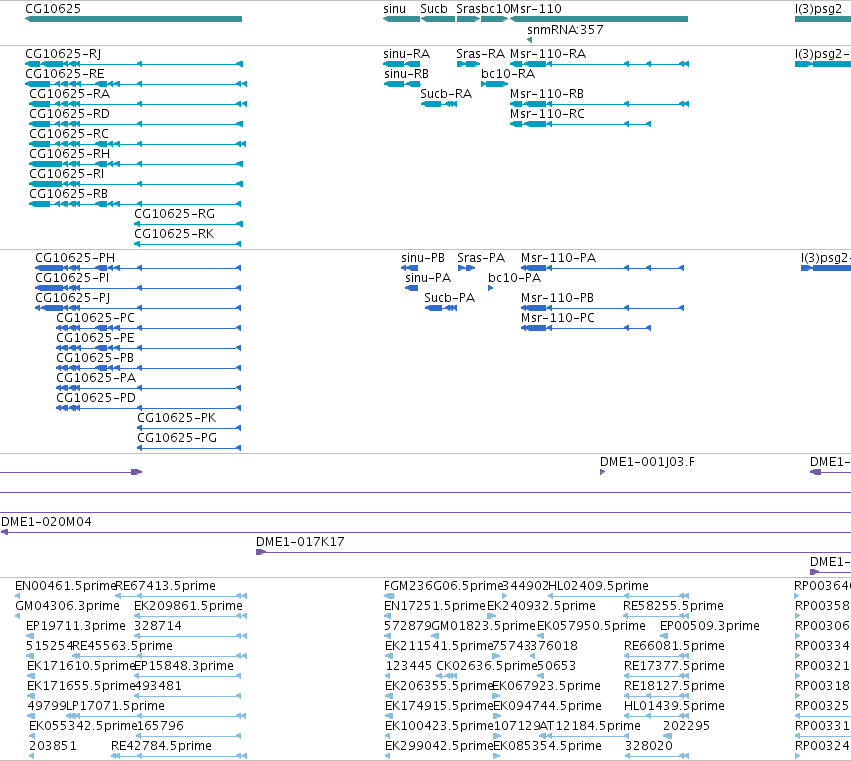Click Msr-110-PC protein label
This screenshot has width=851, height=761.
558,318
